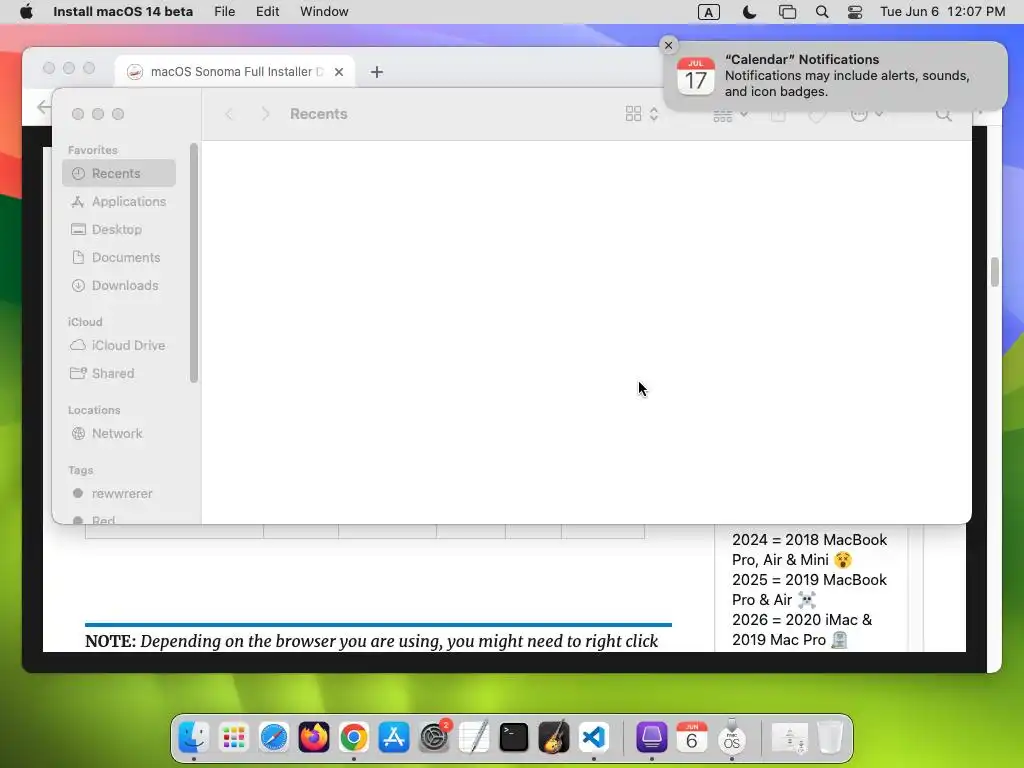The image size is (1024, 768).
Task: Click the browser back arrow behind the dialog
Action: pos(44,107)
